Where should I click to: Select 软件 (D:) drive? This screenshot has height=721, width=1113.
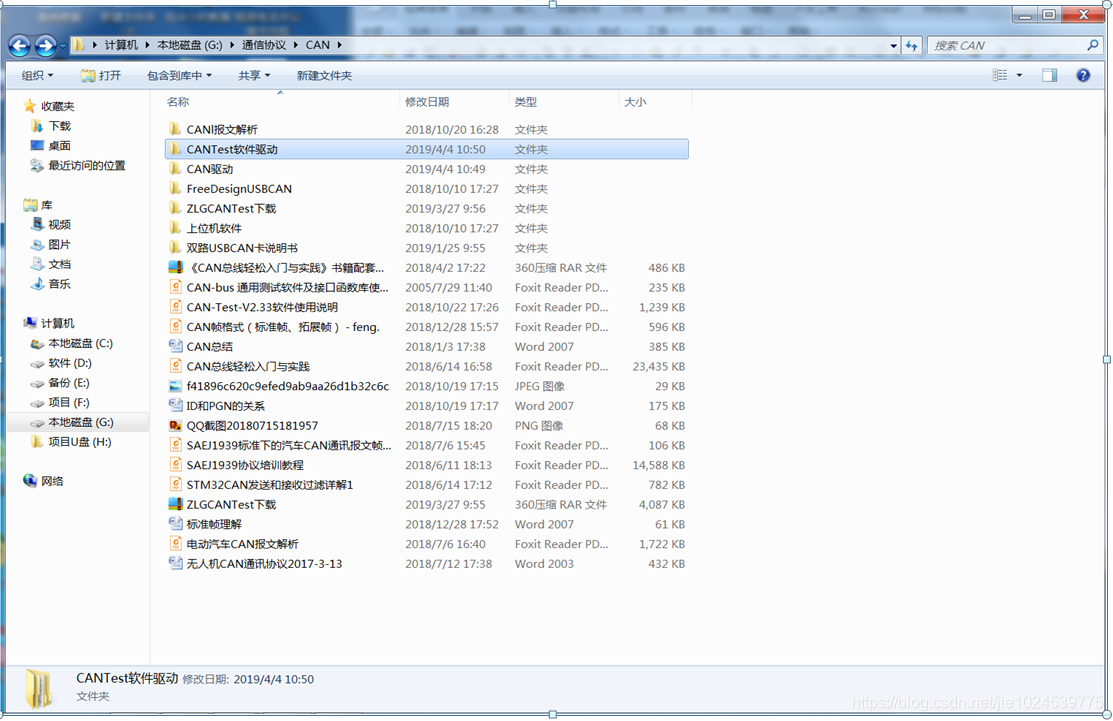[x=70, y=363]
